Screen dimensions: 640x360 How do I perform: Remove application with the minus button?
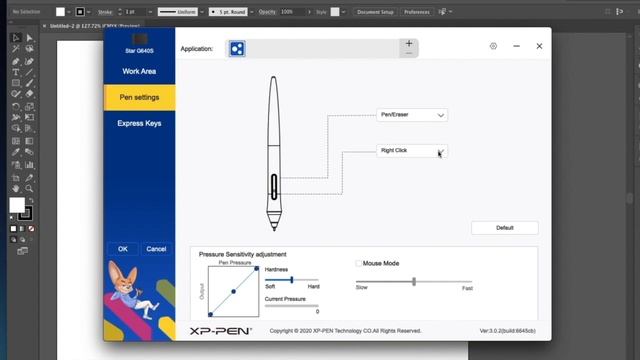(x=409, y=53)
